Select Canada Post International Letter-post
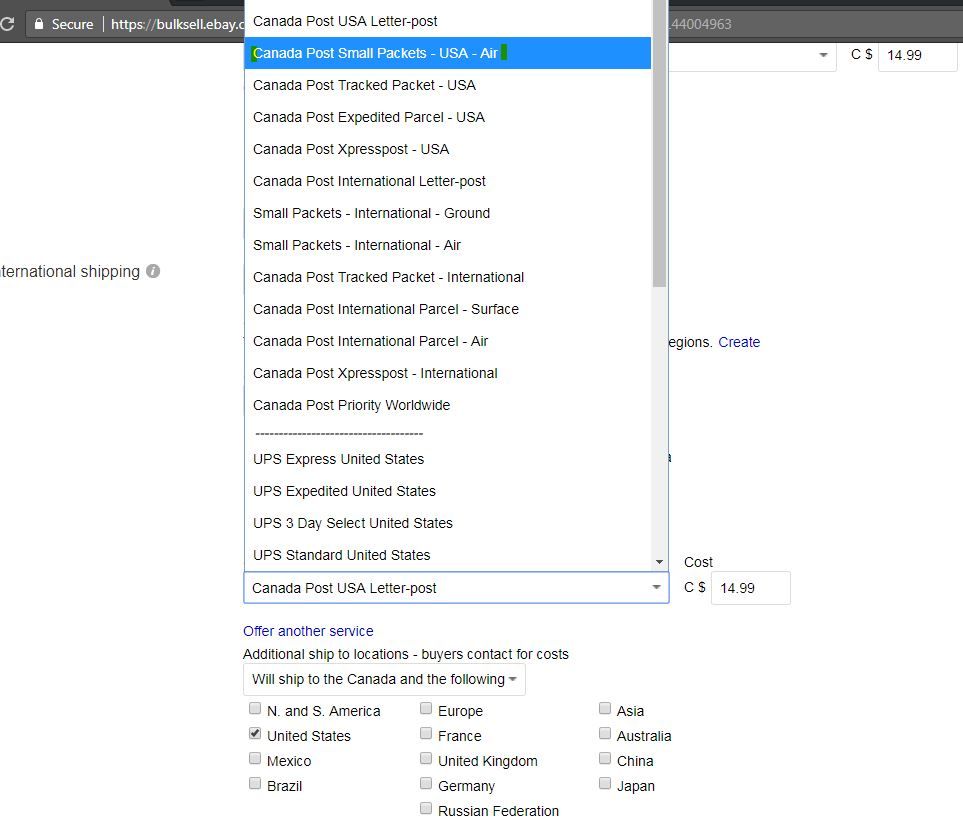The height and width of the screenshot is (830, 963). point(448,181)
